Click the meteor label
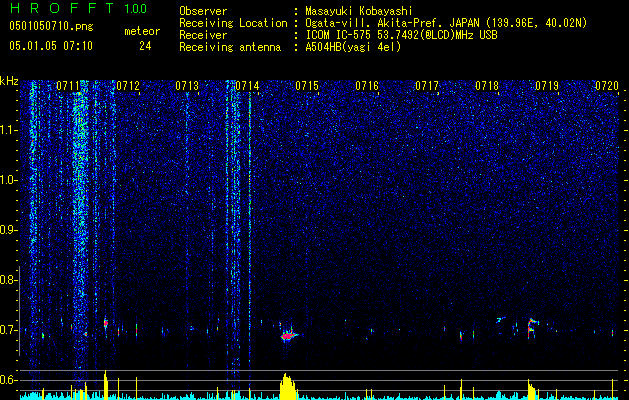The height and width of the screenshot is (400, 629). click(142, 31)
